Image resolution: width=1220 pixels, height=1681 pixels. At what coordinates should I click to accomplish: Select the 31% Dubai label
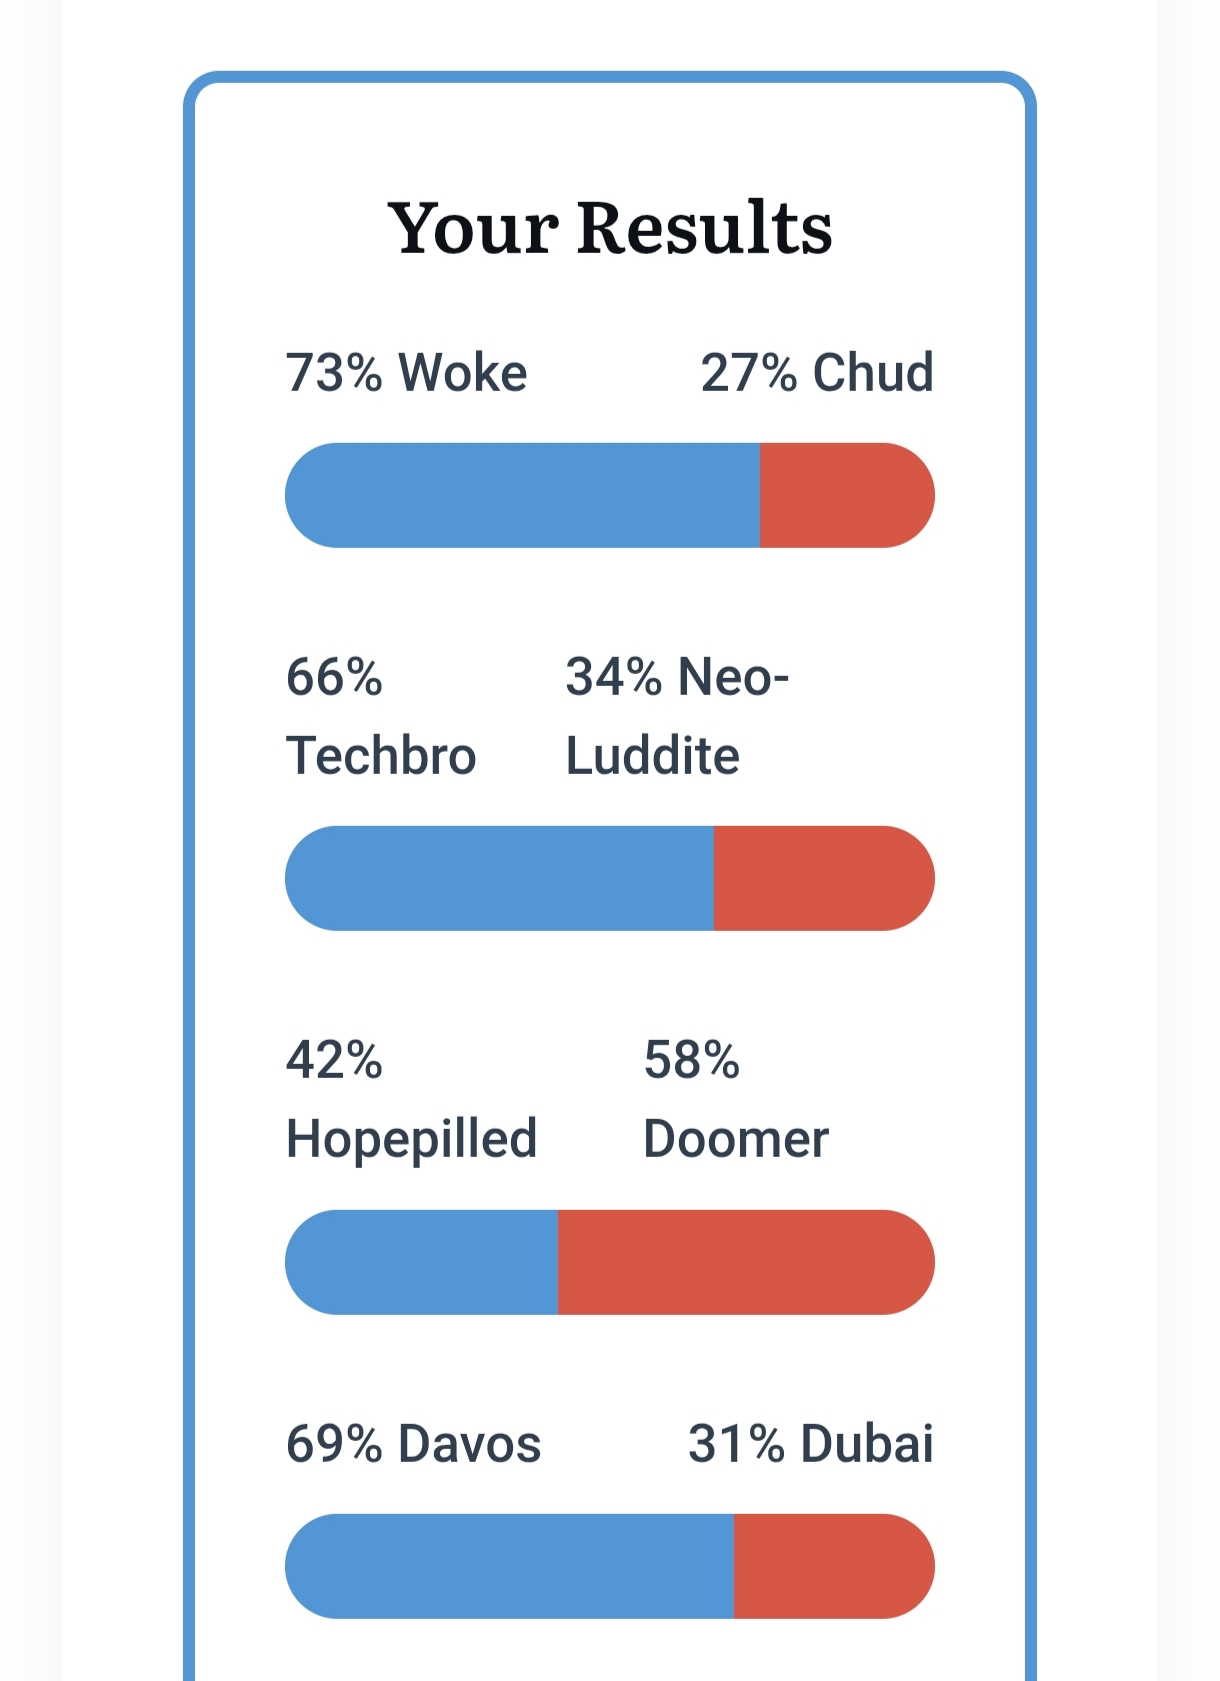(811, 1444)
